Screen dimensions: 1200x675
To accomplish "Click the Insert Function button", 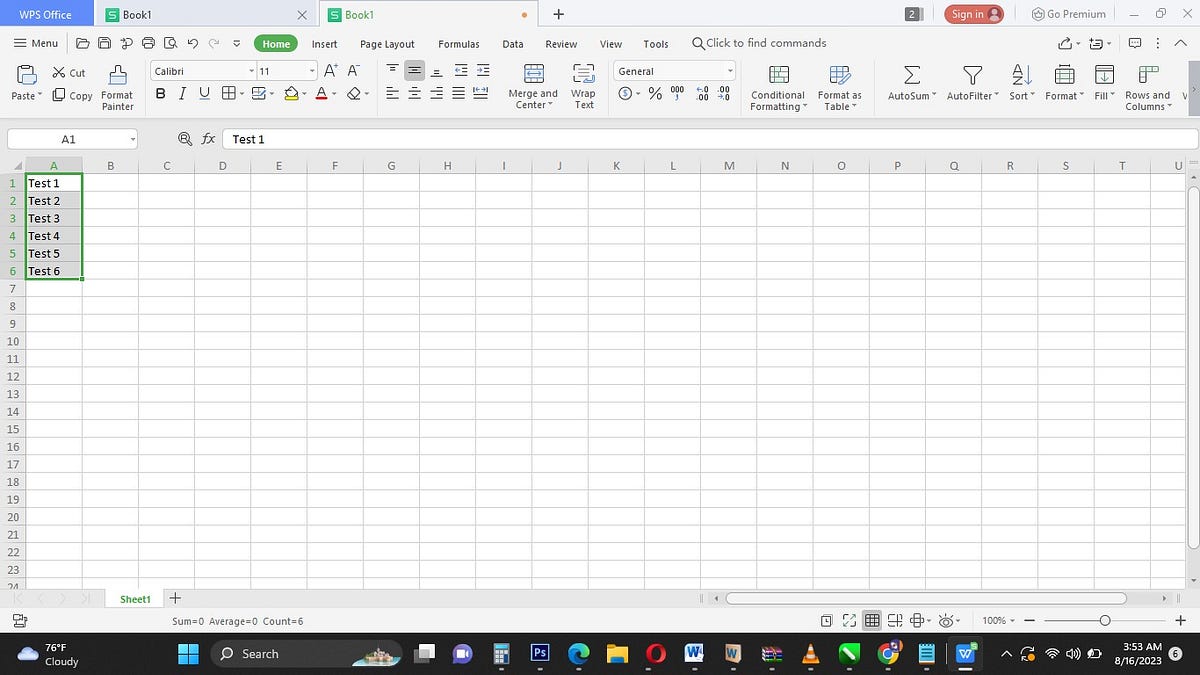I will [x=208, y=139].
